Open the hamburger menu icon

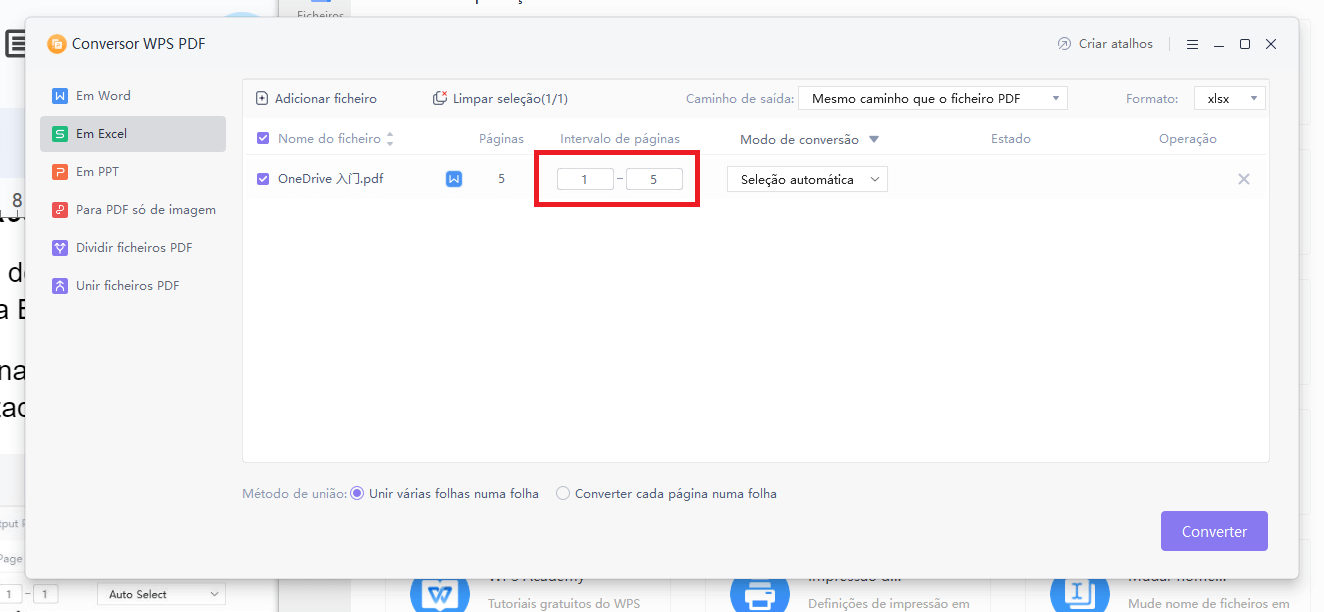tap(1192, 43)
